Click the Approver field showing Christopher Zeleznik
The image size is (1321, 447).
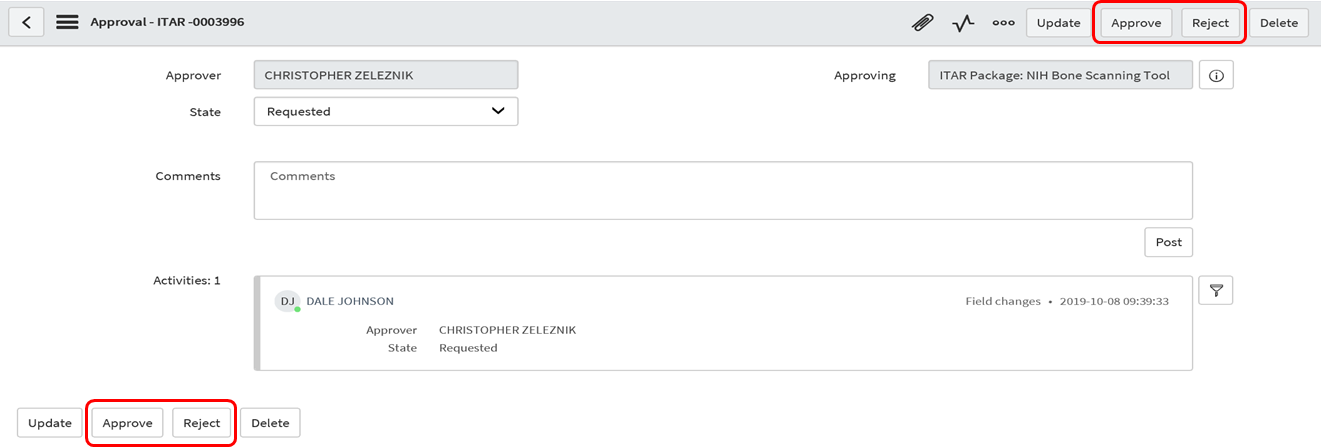[386, 75]
